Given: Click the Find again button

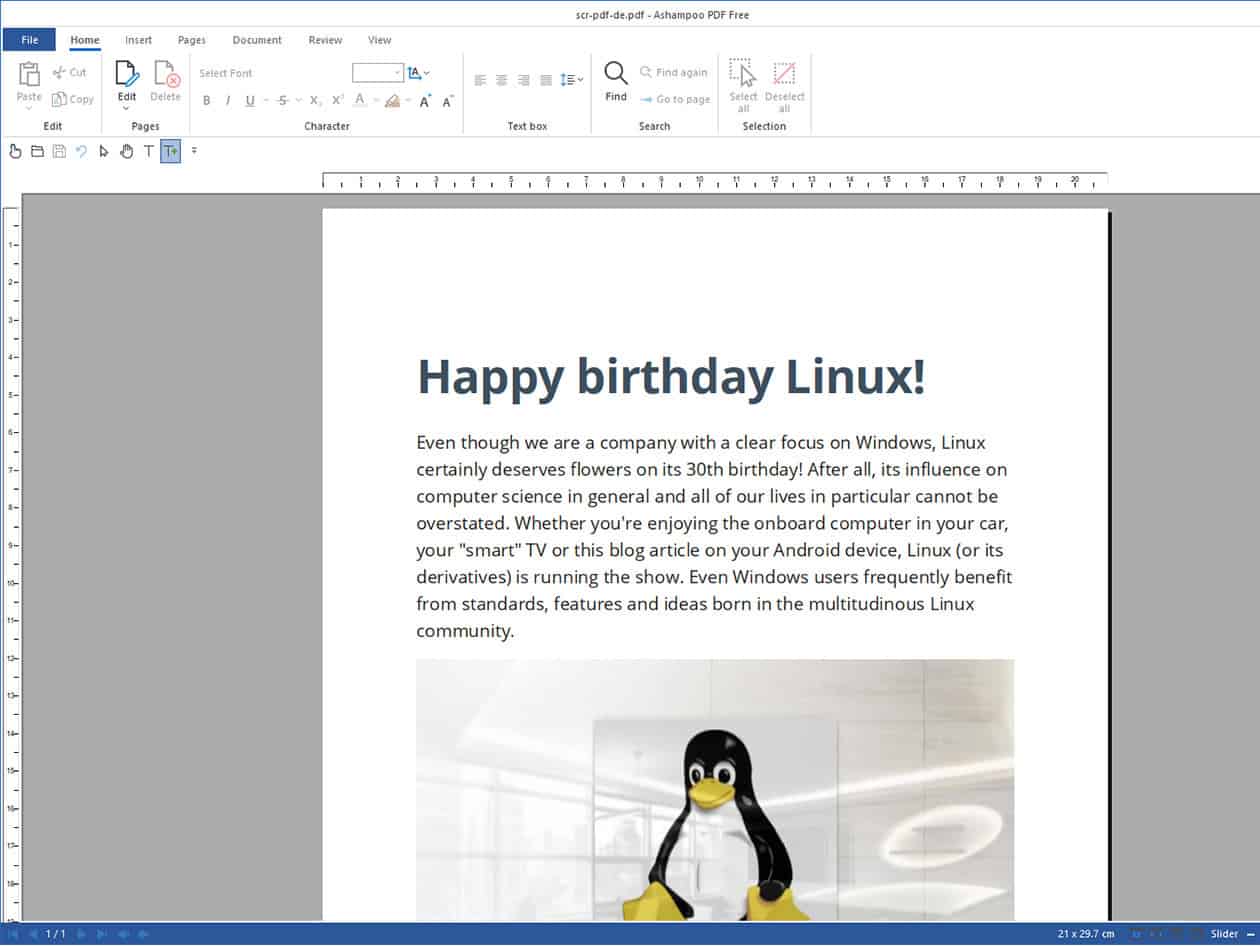Looking at the screenshot, I should (x=673, y=72).
